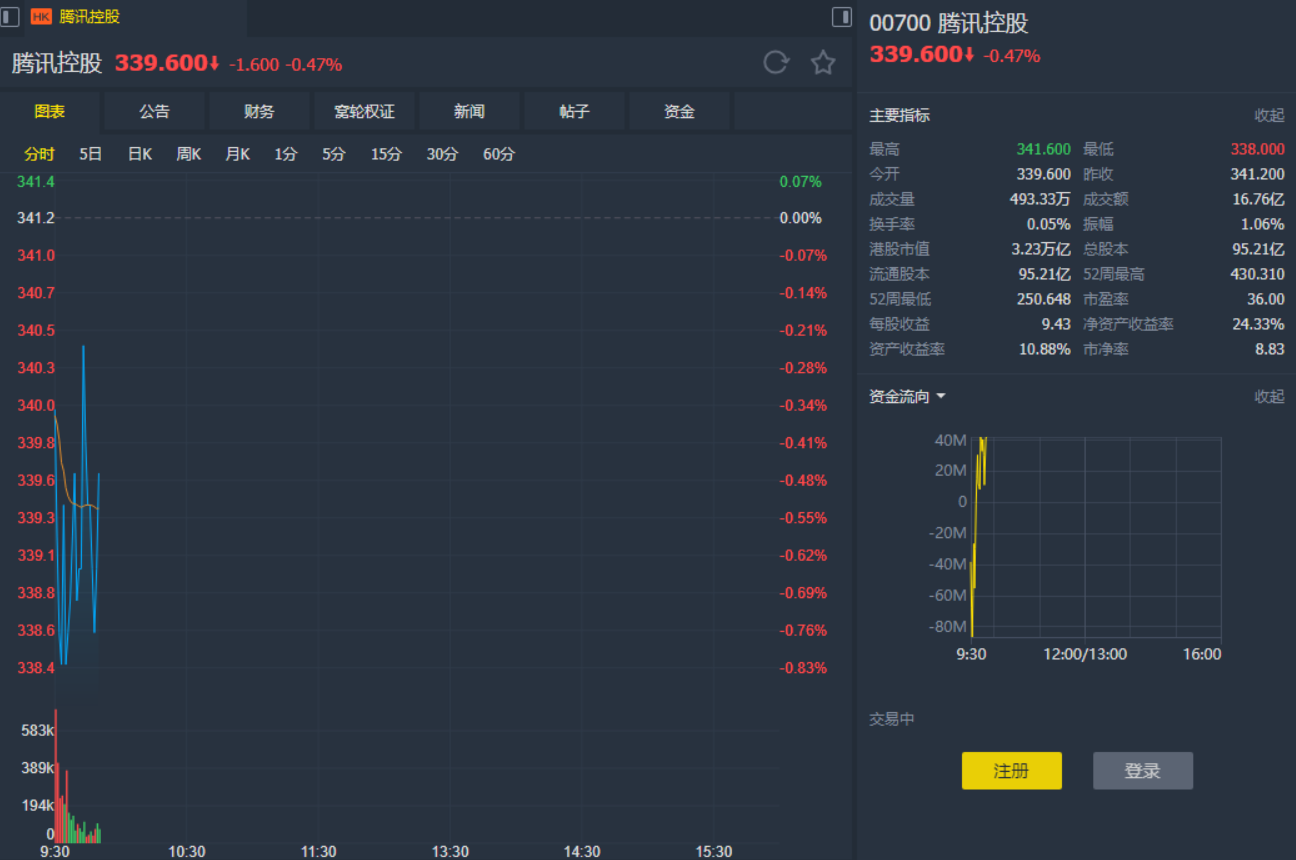This screenshot has width=1296, height=860.
Task: Open the 资金流向 dropdown
Action: (x=907, y=397)
